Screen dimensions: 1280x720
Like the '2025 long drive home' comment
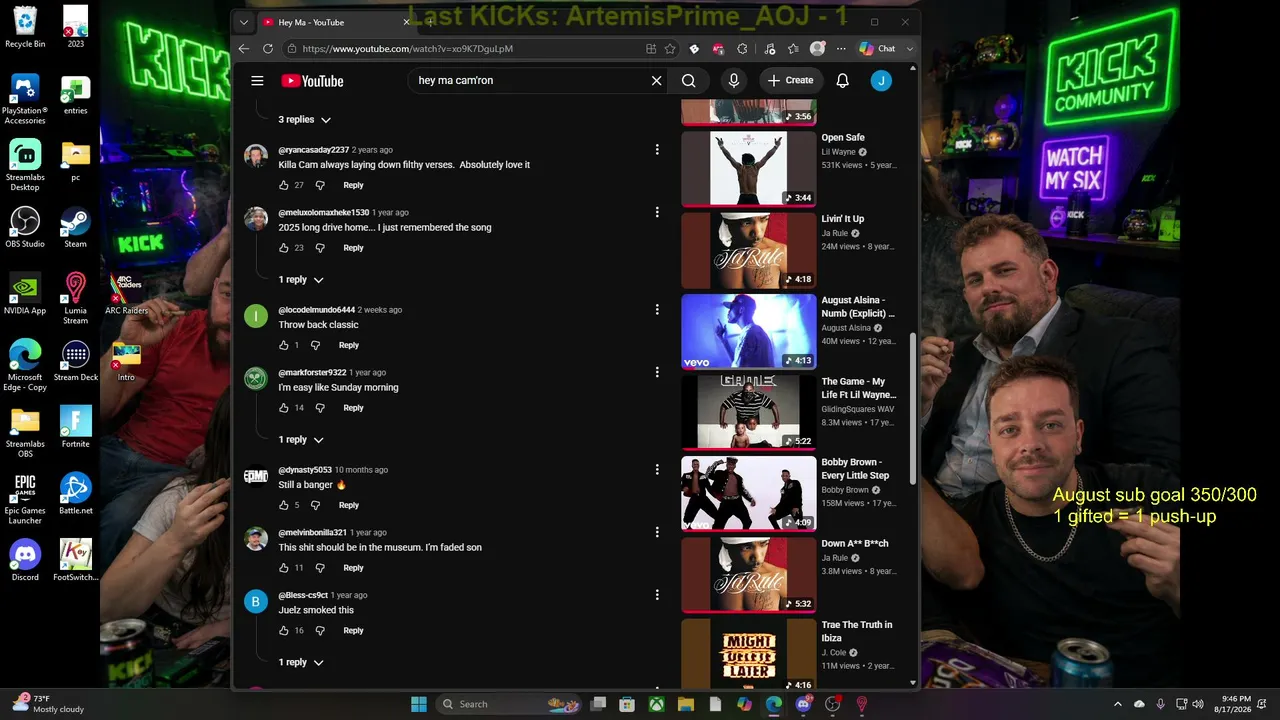(284, 248)
